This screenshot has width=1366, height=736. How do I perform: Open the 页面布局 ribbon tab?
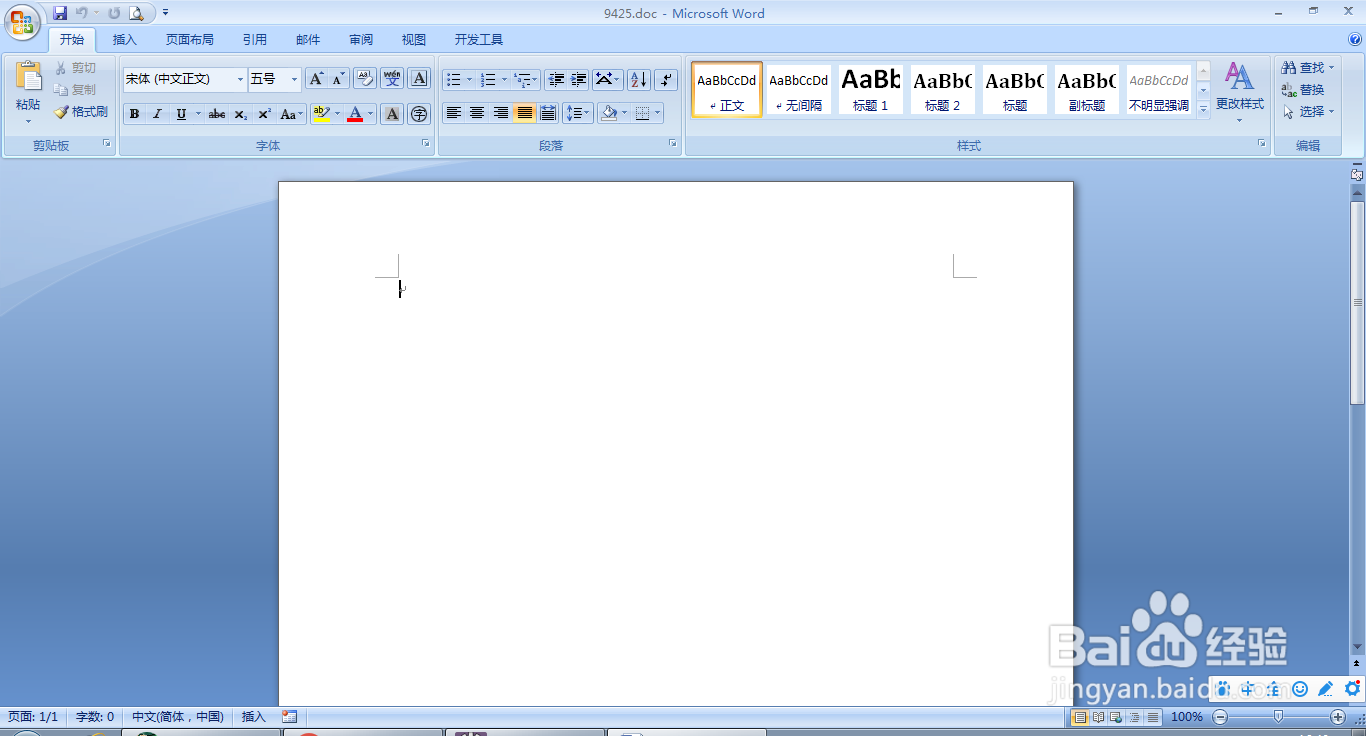tap(190, 40)
